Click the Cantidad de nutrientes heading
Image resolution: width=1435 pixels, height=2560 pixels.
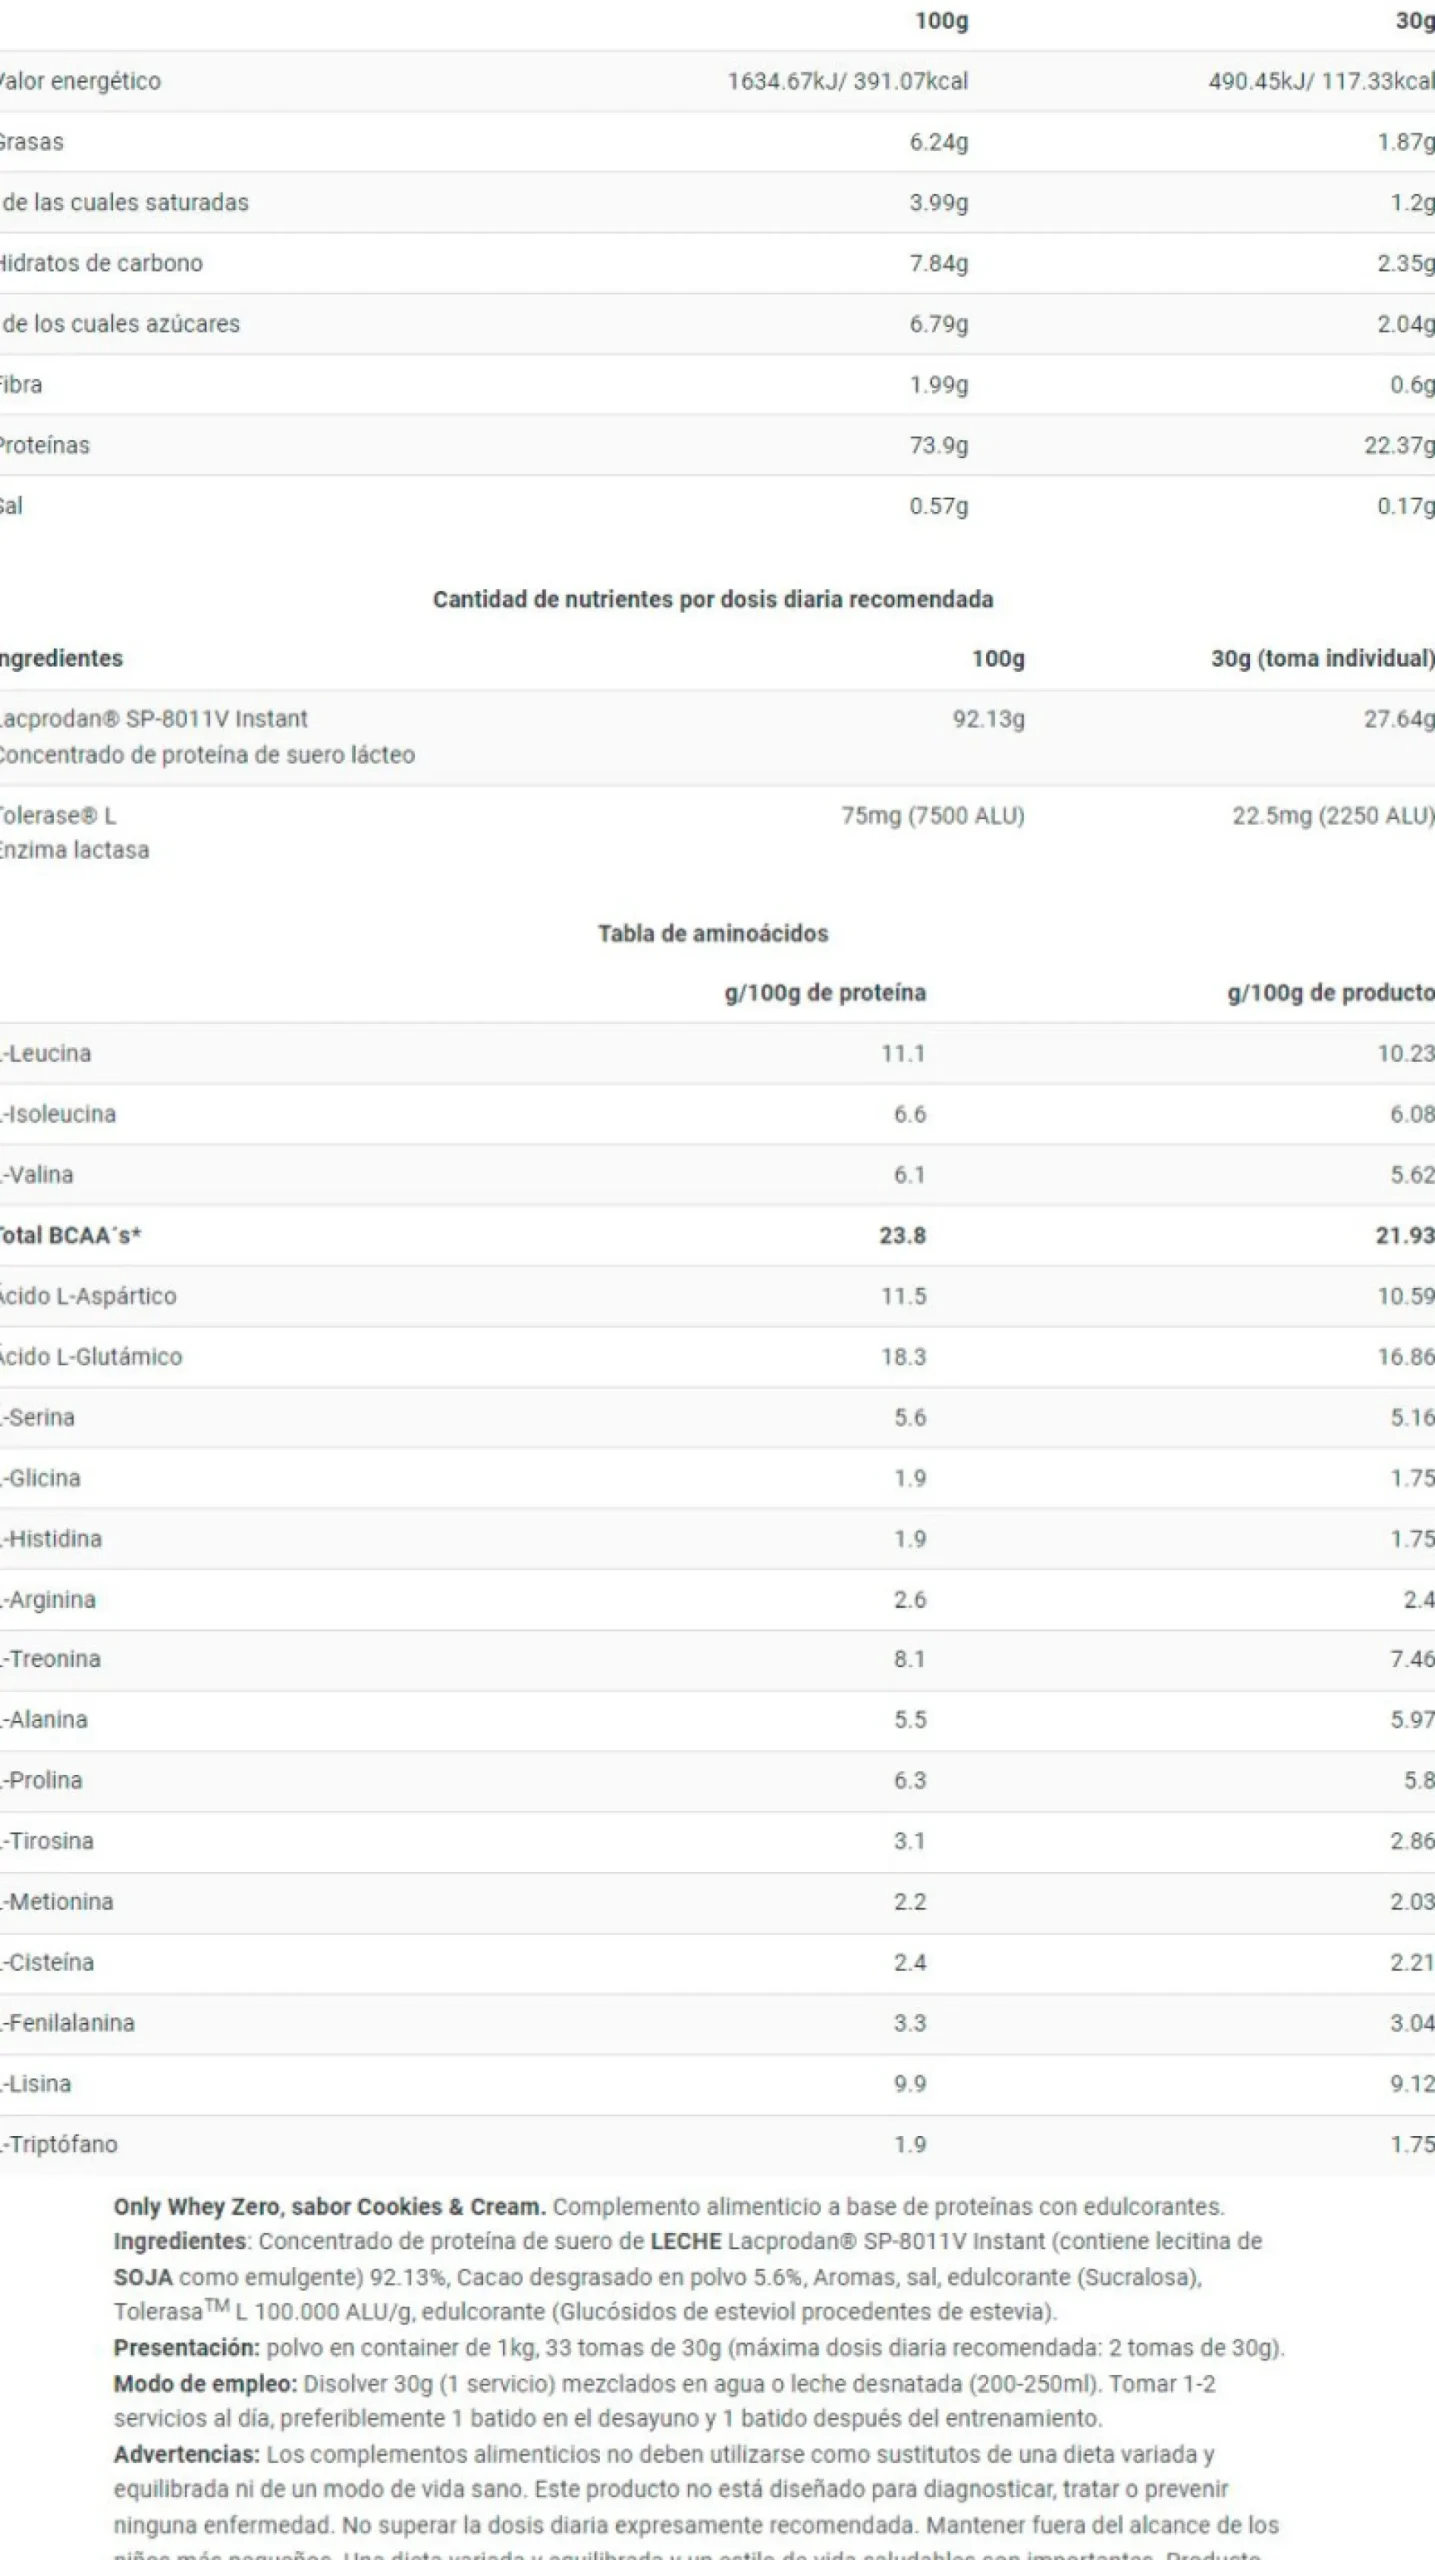click(x=713, y=599)
